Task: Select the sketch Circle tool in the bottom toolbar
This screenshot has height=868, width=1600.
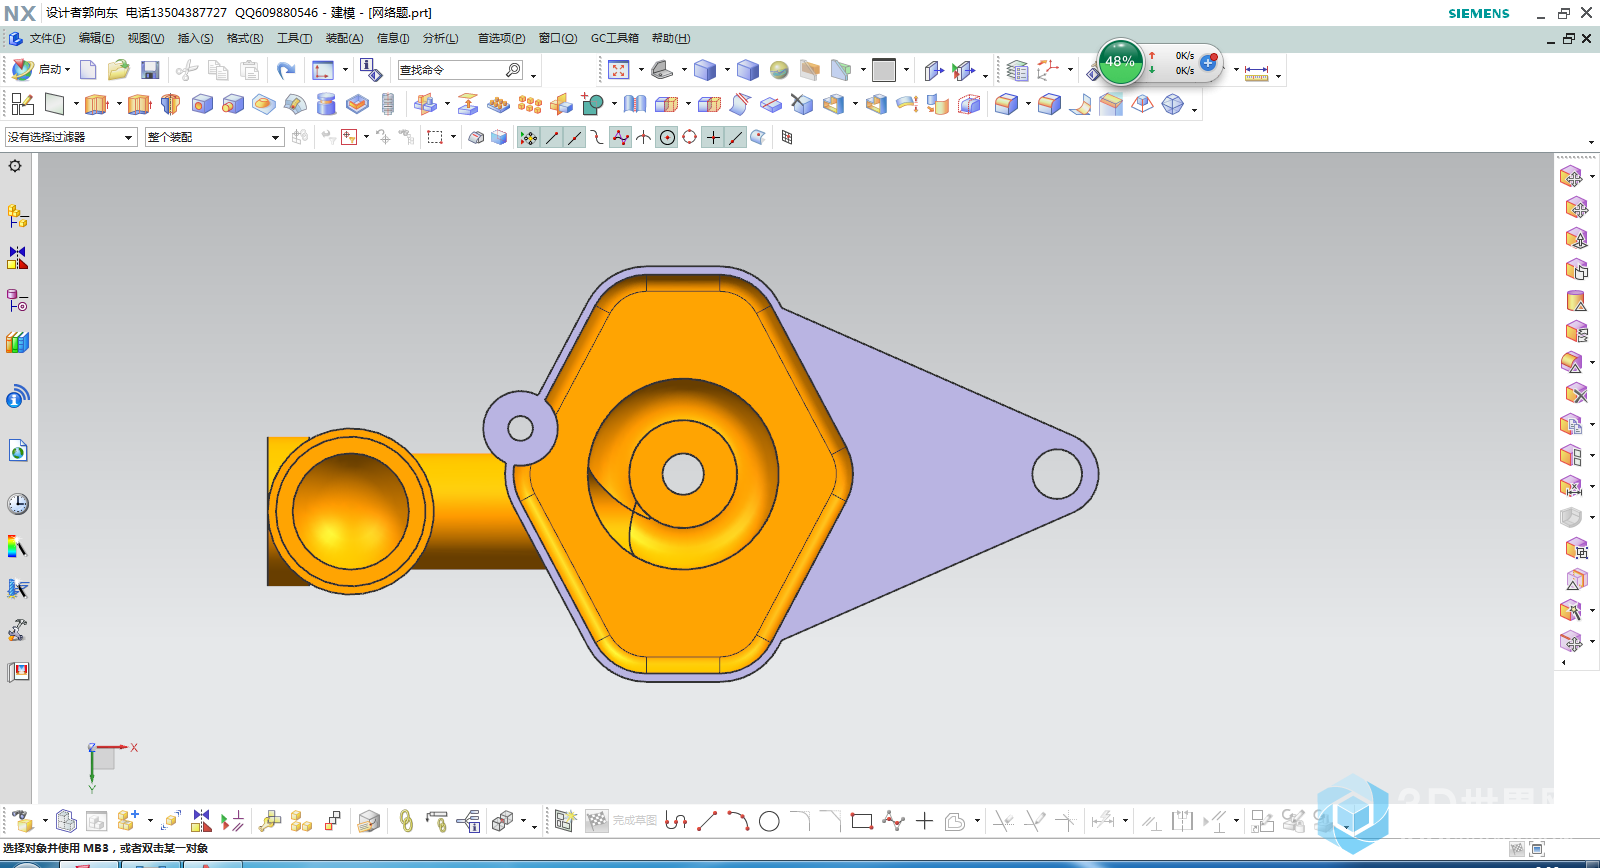Action: pyautogui.click(x=769, y=821)
